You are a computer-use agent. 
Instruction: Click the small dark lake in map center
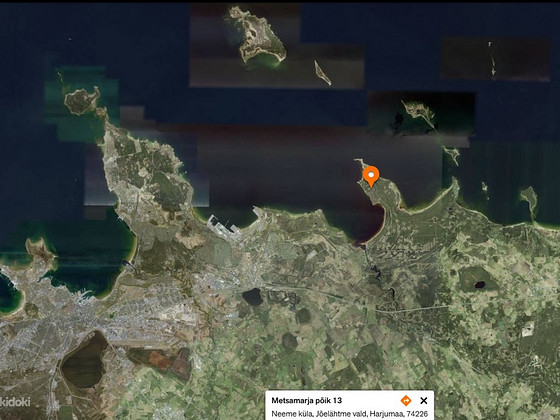click(252, 297)
